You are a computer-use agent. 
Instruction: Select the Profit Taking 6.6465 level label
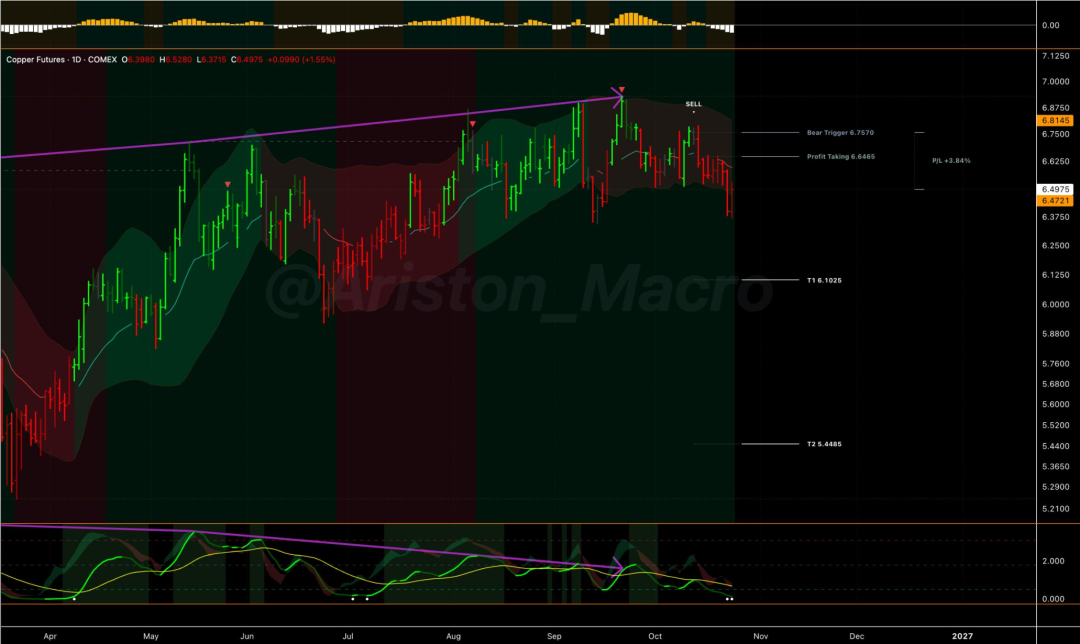(x=841, y=156)
